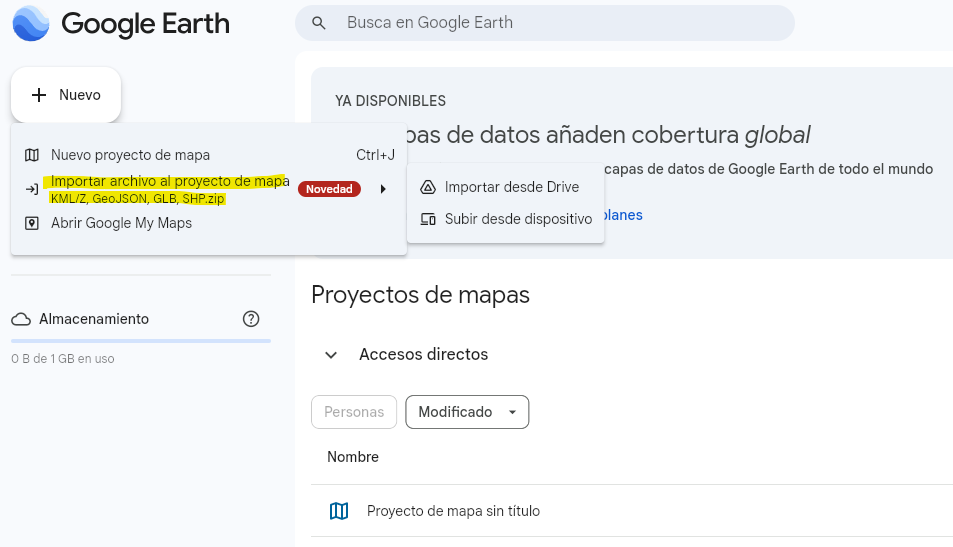Select Nuevo proyecto de mapa menu entry
Image resolution: width=953 pixels, height=547 pixels.
pos(208,155)
